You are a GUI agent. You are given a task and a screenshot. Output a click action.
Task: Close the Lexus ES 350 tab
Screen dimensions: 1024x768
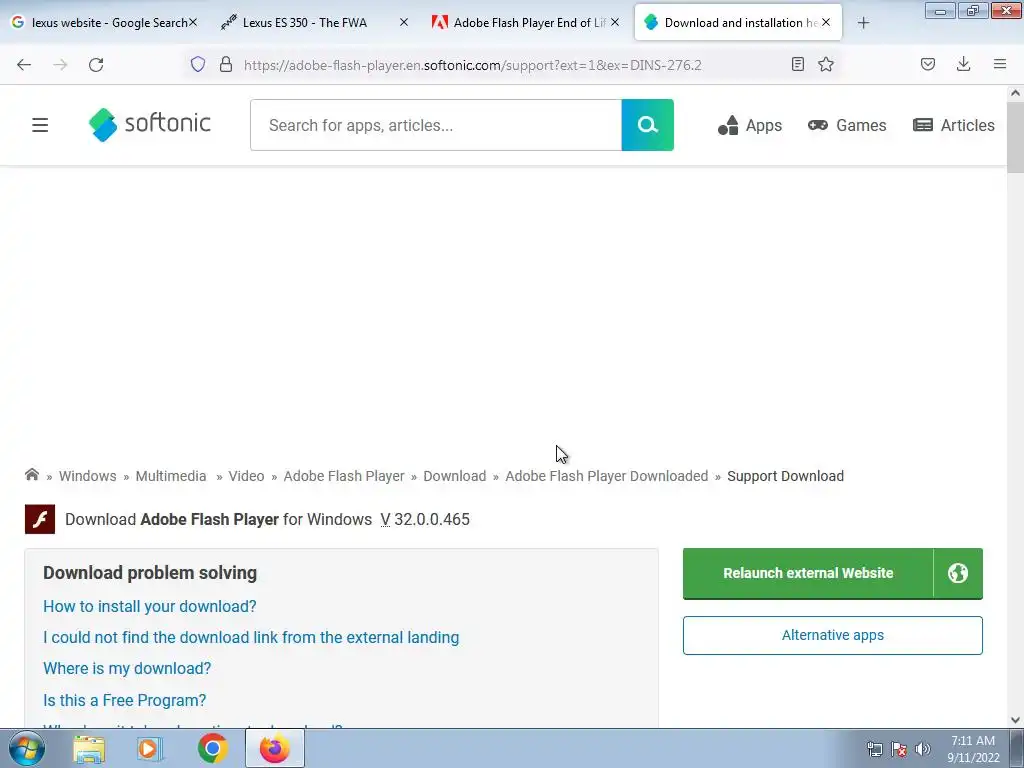(404, 22)
